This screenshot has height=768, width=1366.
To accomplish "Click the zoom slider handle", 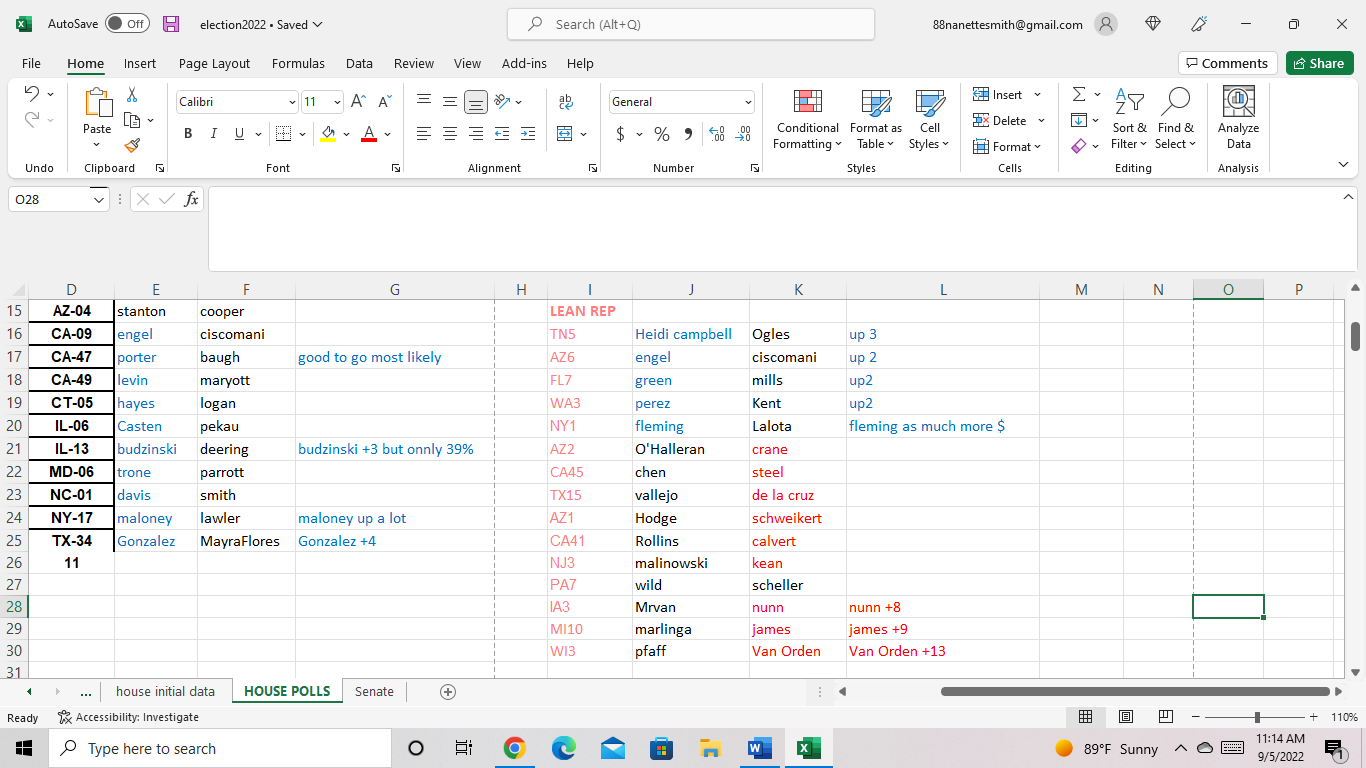I will click(x=1257, y=717).
